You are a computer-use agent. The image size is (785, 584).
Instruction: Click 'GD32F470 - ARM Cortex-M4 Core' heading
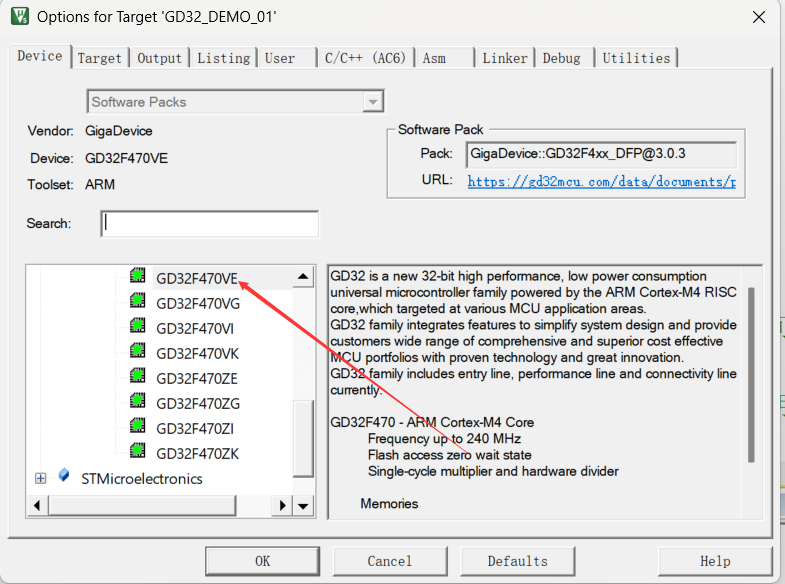click(432, 422)
